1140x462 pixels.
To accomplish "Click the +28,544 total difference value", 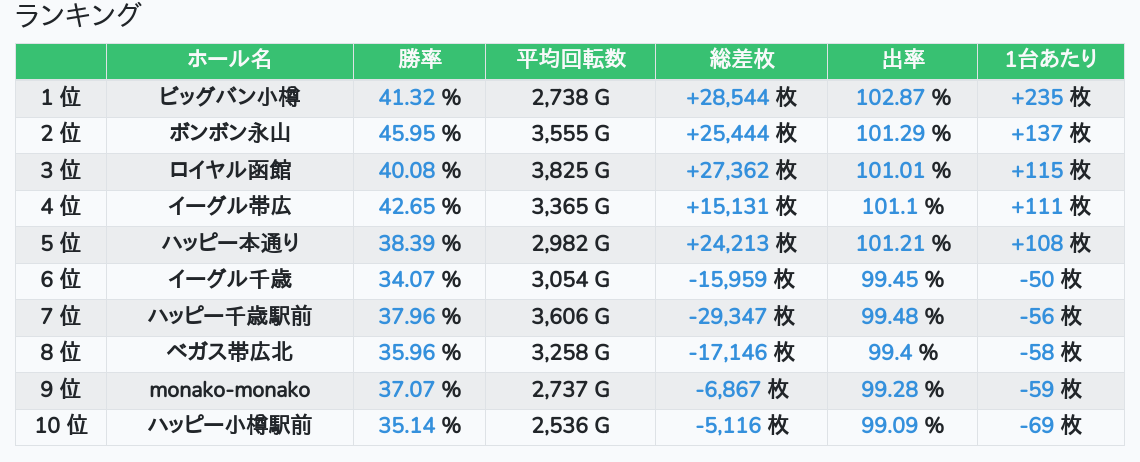I will pos(727,97).
